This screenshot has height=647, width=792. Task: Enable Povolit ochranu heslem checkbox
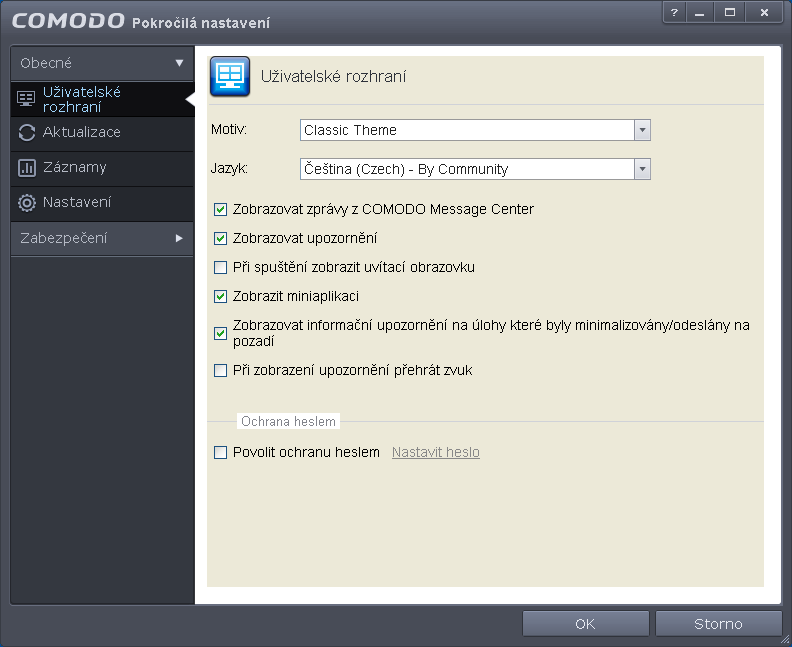(x=221, y=453)
